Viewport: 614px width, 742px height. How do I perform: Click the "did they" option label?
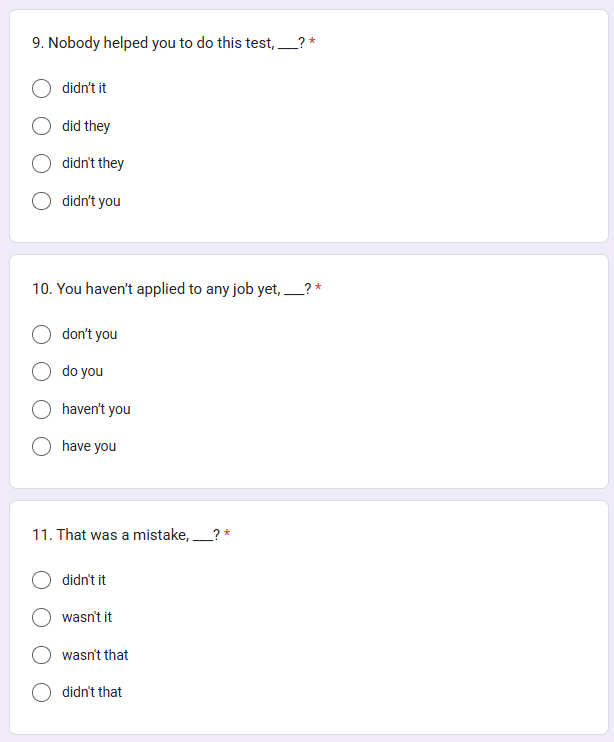(x=86, y=126)
